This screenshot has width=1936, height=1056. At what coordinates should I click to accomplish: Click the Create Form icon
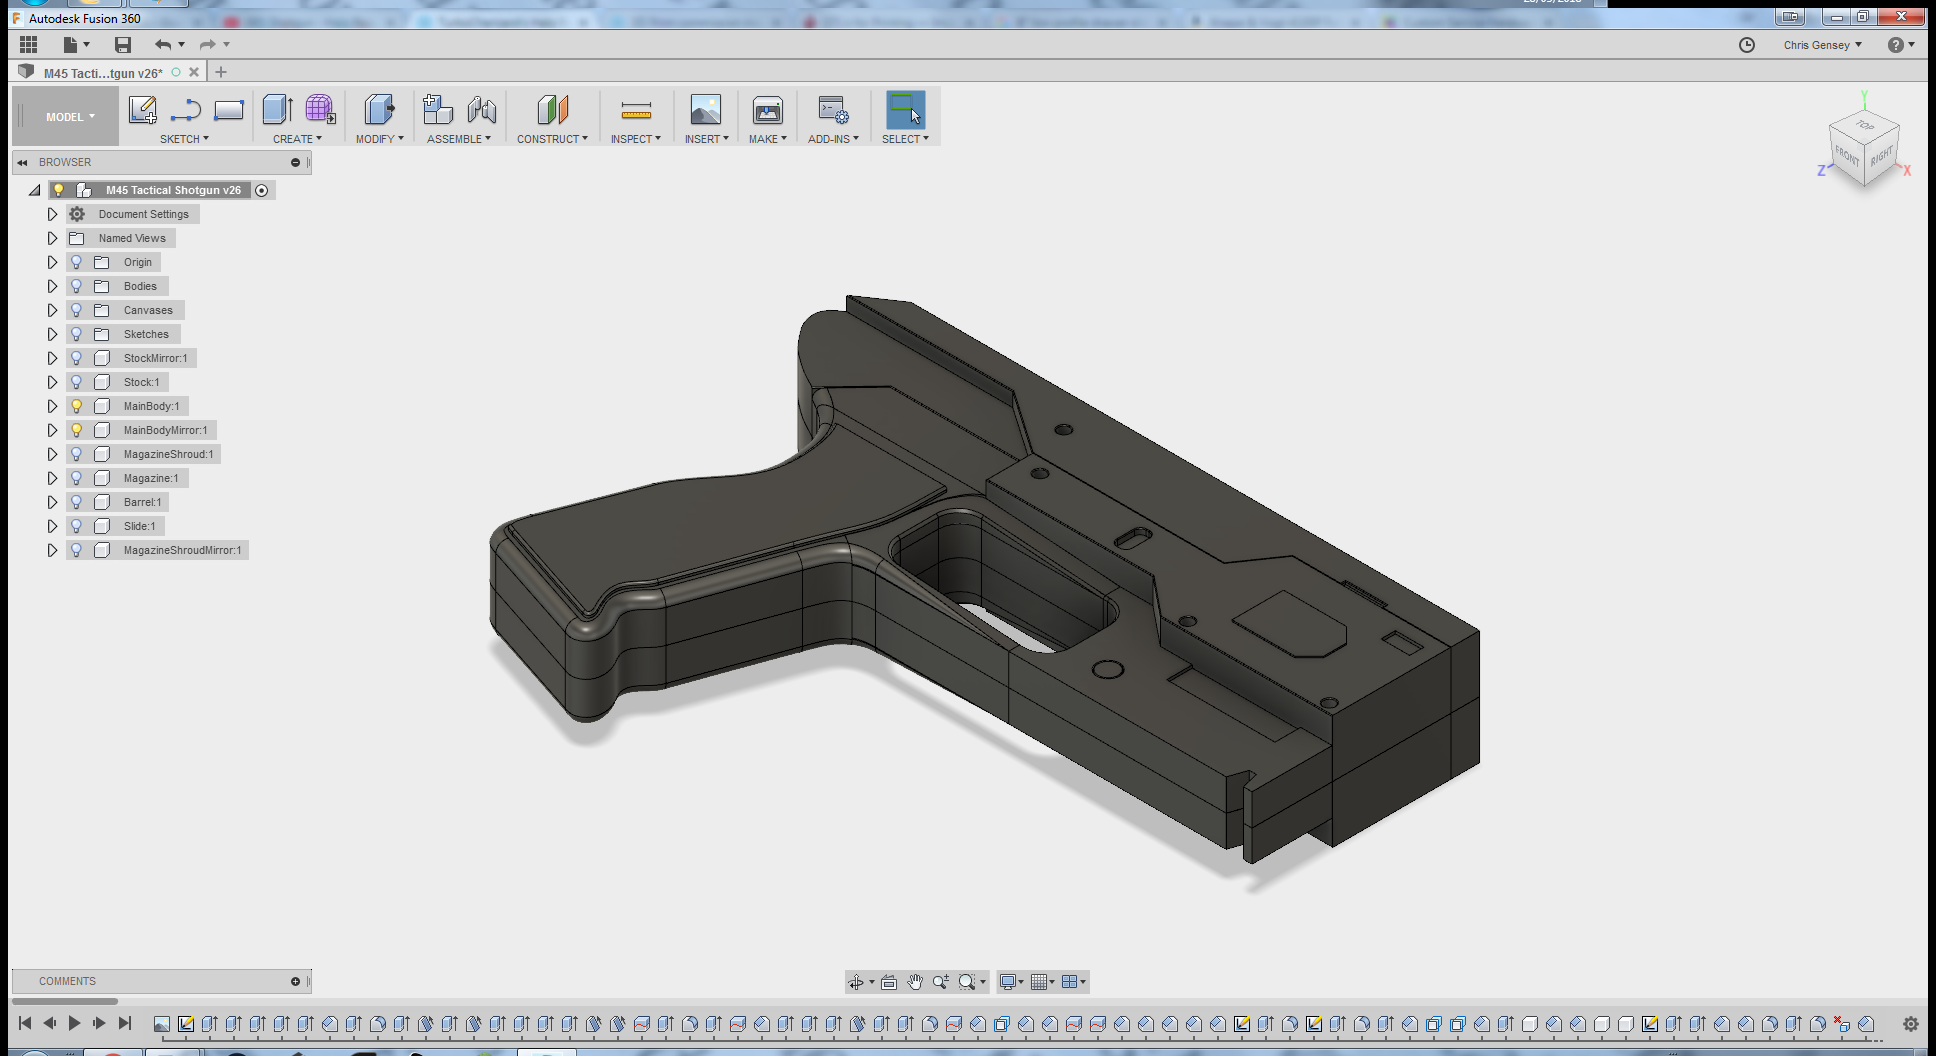[320, 110]
